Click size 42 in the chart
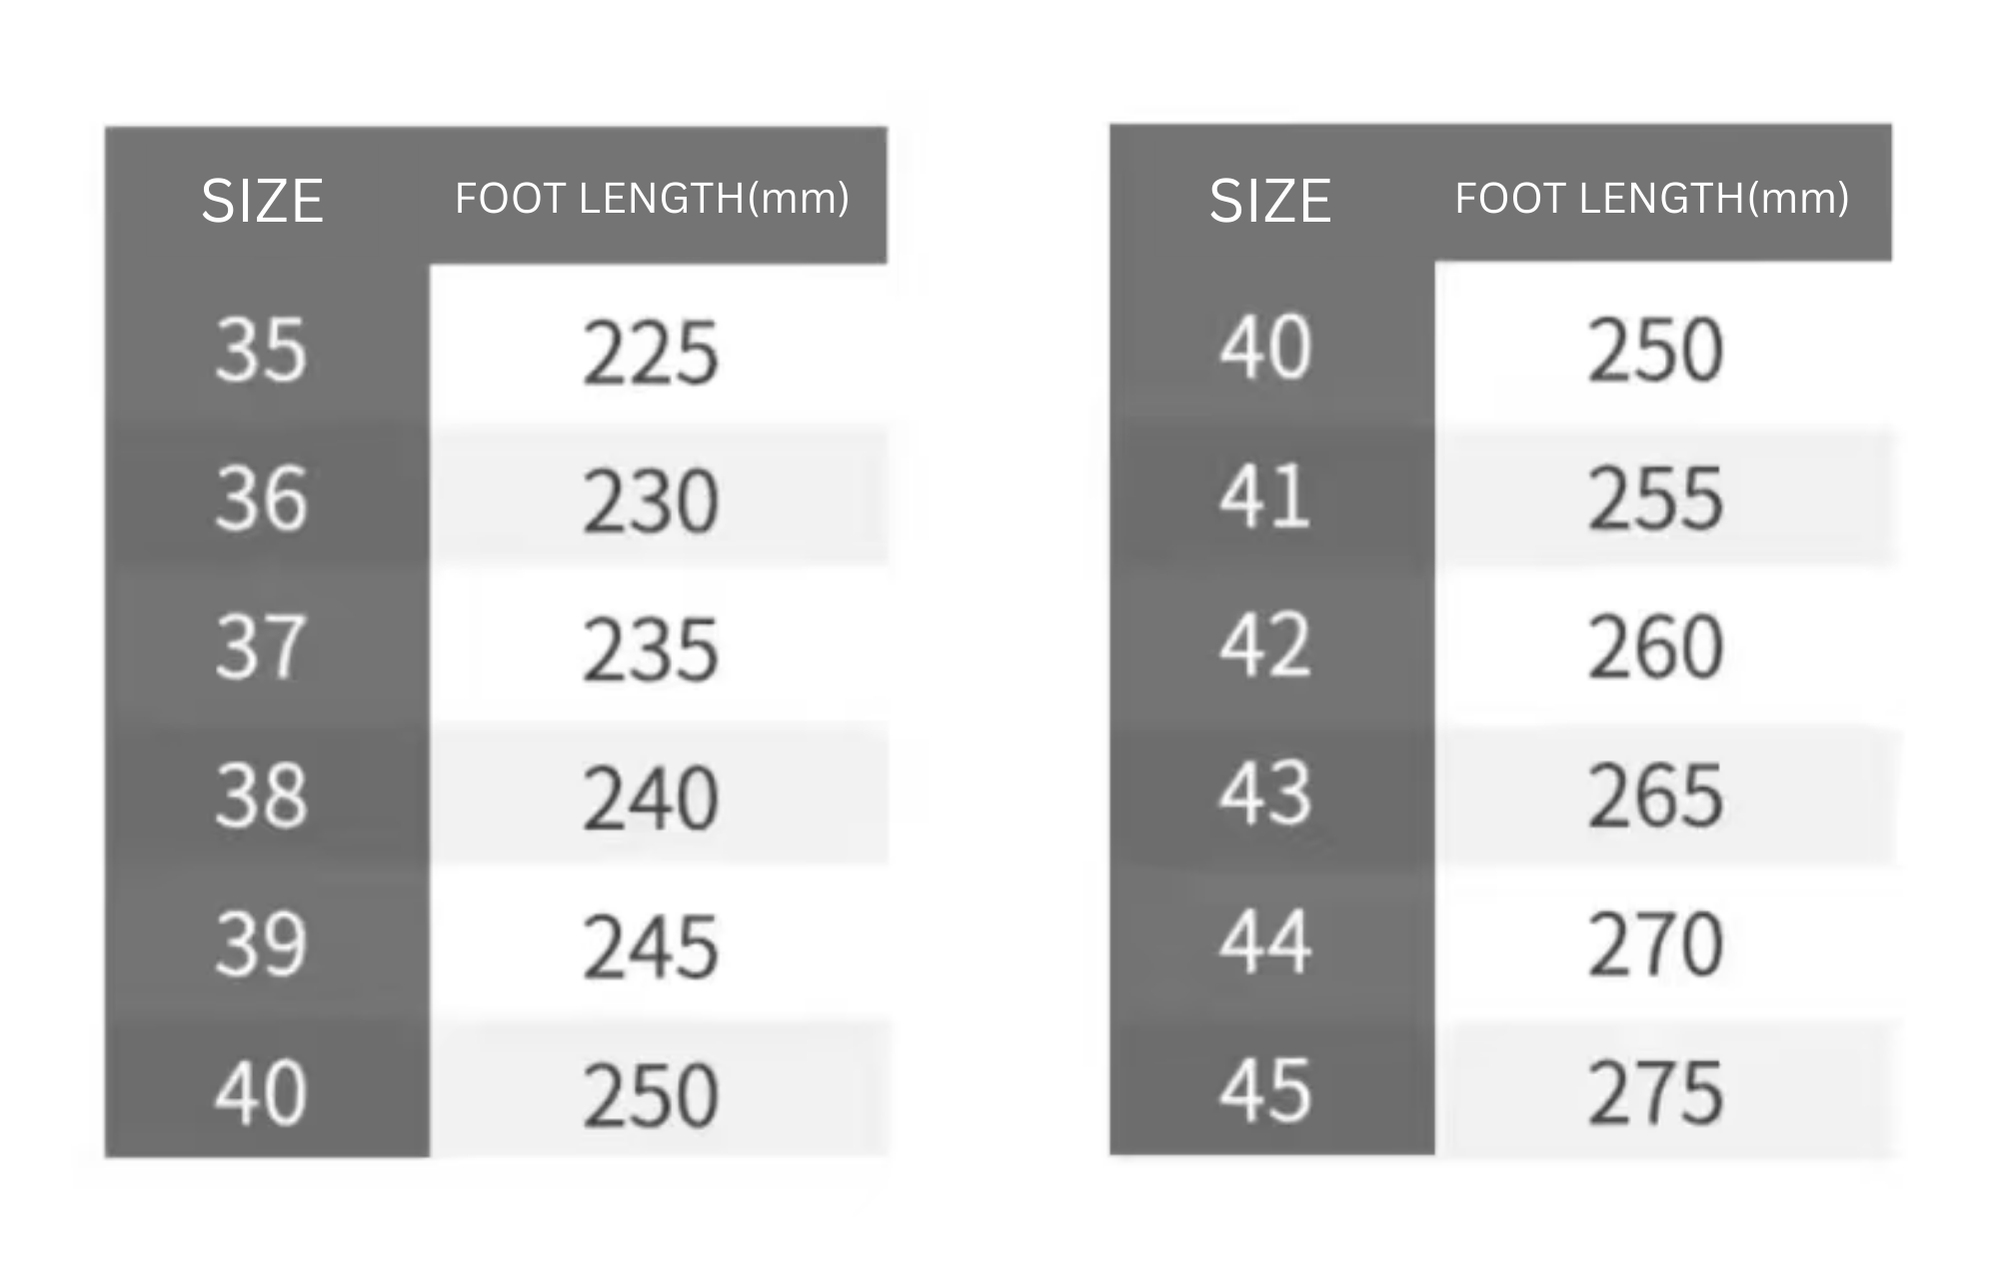The width and height of the screenshot is (2000, 1282). 1265,645
